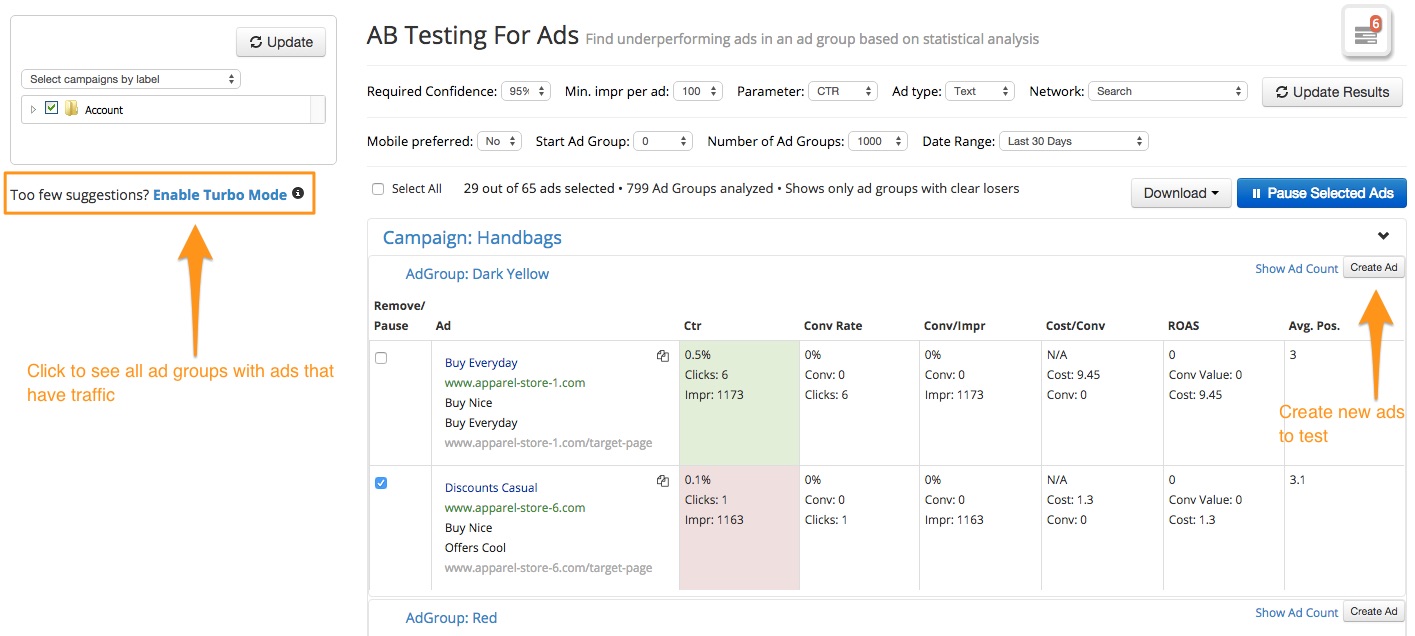The height and width of the screenshot is (636, 1415).
Task: Open Select campaigns by label dropdown
Action: [x=131, y=79]
